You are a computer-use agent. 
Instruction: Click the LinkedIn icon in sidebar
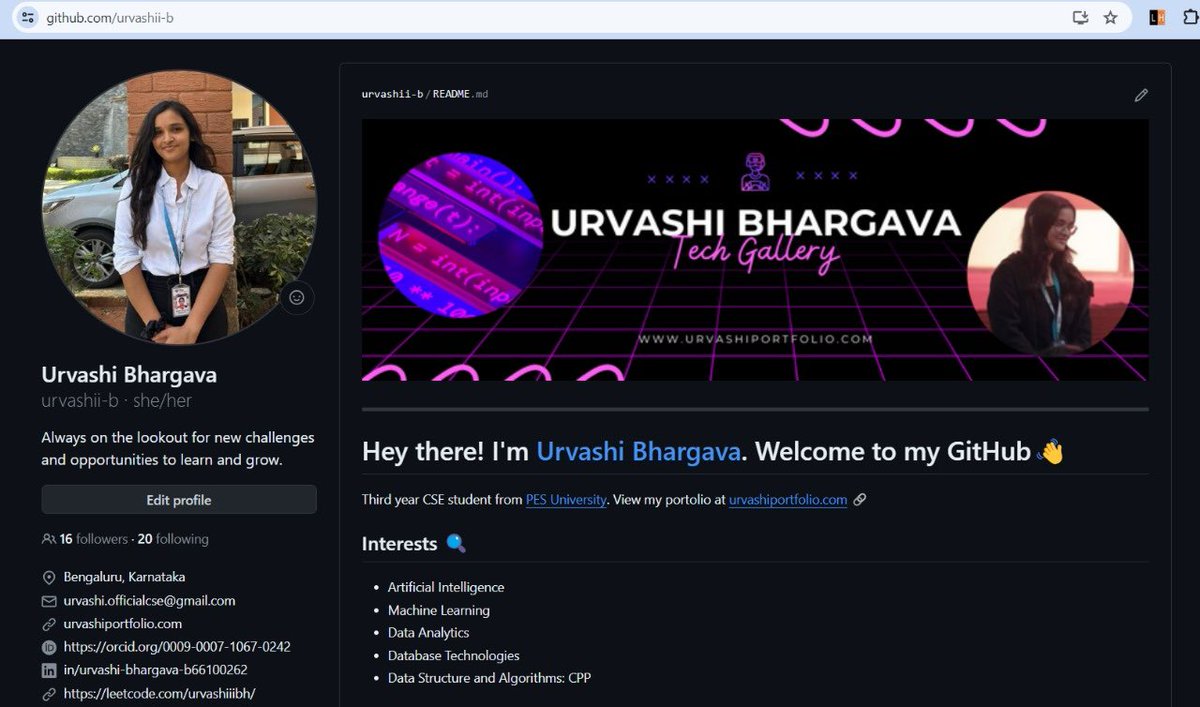tap(49, 670)
